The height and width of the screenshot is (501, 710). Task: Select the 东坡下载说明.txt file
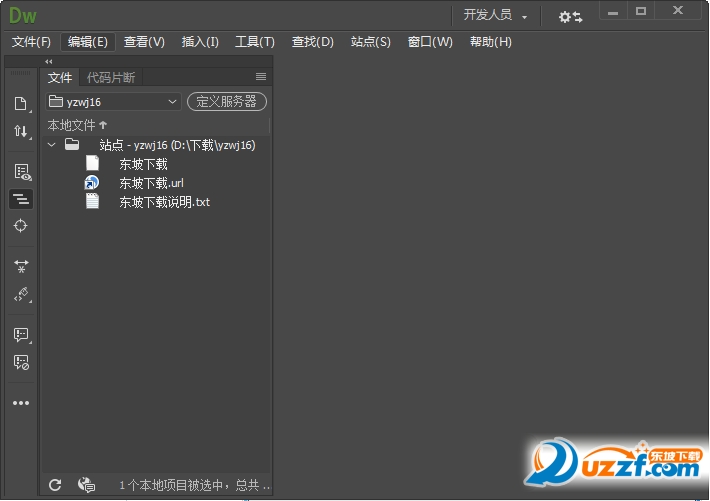(x=164, y=202)
